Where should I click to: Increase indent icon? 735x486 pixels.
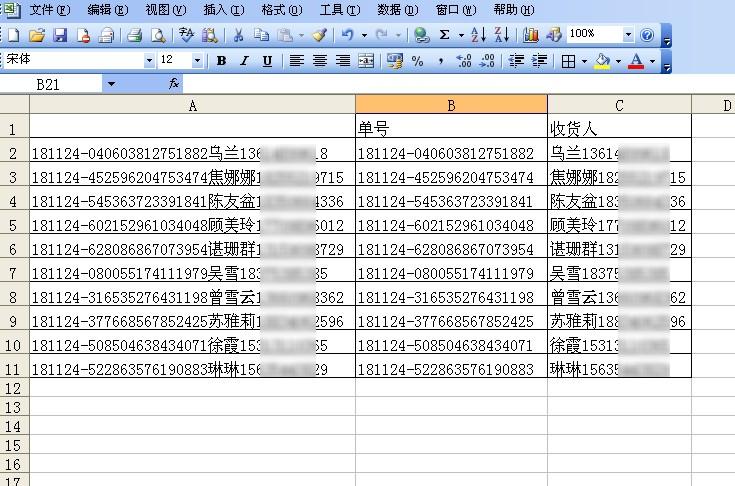[540, 60]
